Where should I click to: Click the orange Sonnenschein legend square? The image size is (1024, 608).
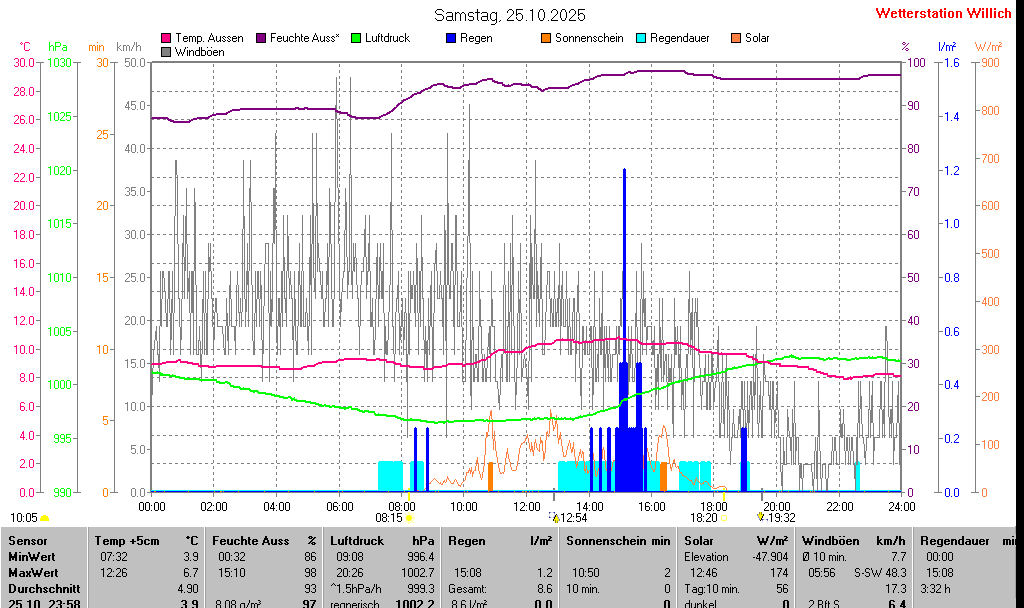[546, 38]
